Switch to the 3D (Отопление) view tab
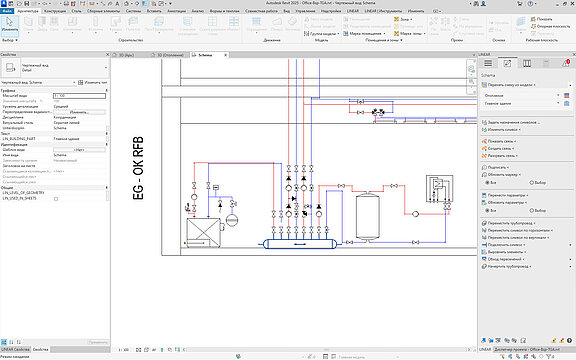This screenshot has width=576, height=360. [168, 55]
